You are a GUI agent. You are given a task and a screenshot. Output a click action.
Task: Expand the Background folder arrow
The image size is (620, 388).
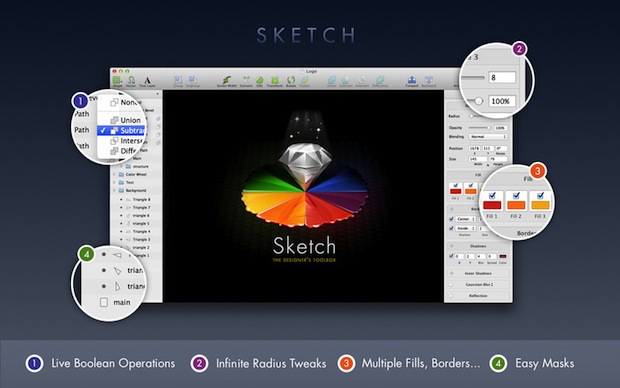point(115,191)
